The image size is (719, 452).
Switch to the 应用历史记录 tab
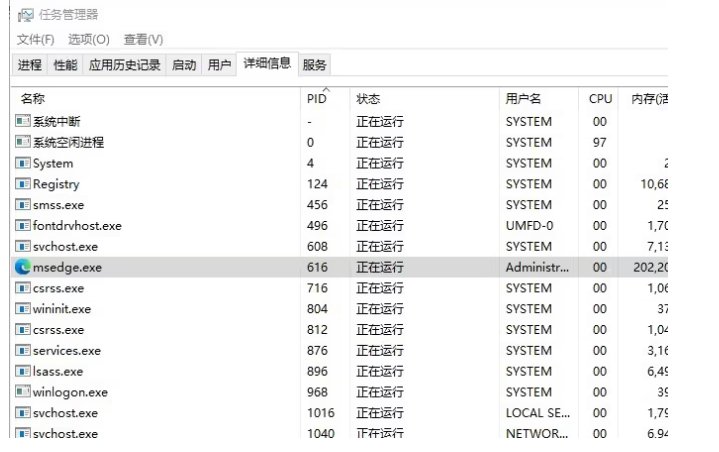pyautogui.click(x=124, y=65)
